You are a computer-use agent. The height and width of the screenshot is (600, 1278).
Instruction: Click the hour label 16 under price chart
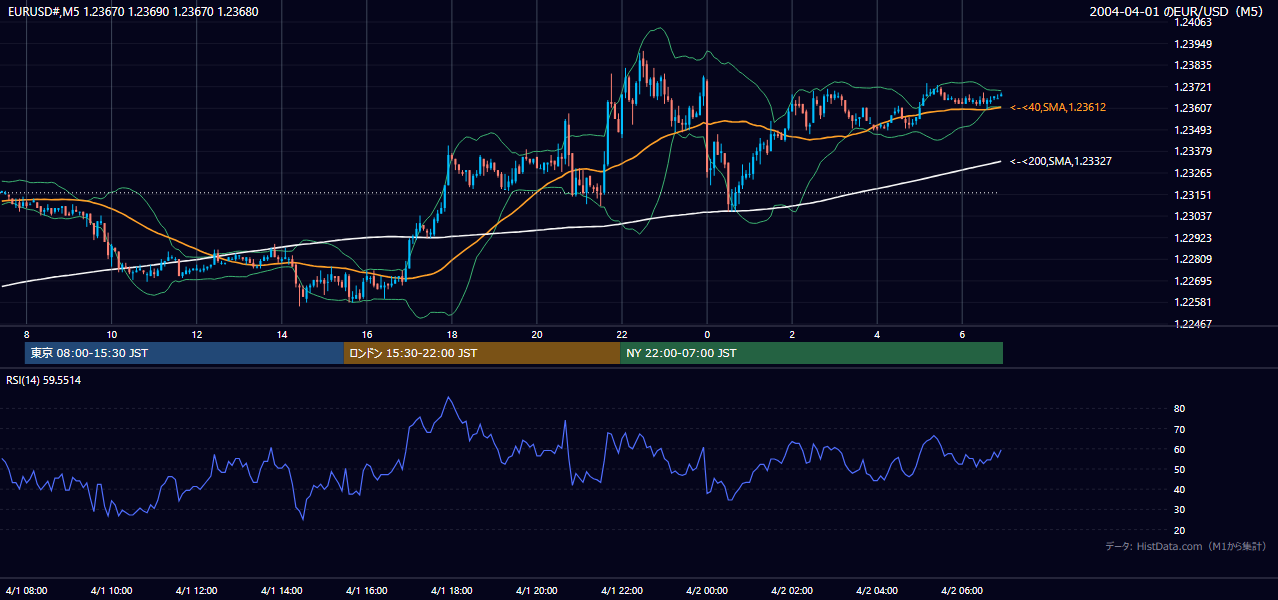[367, 334]
